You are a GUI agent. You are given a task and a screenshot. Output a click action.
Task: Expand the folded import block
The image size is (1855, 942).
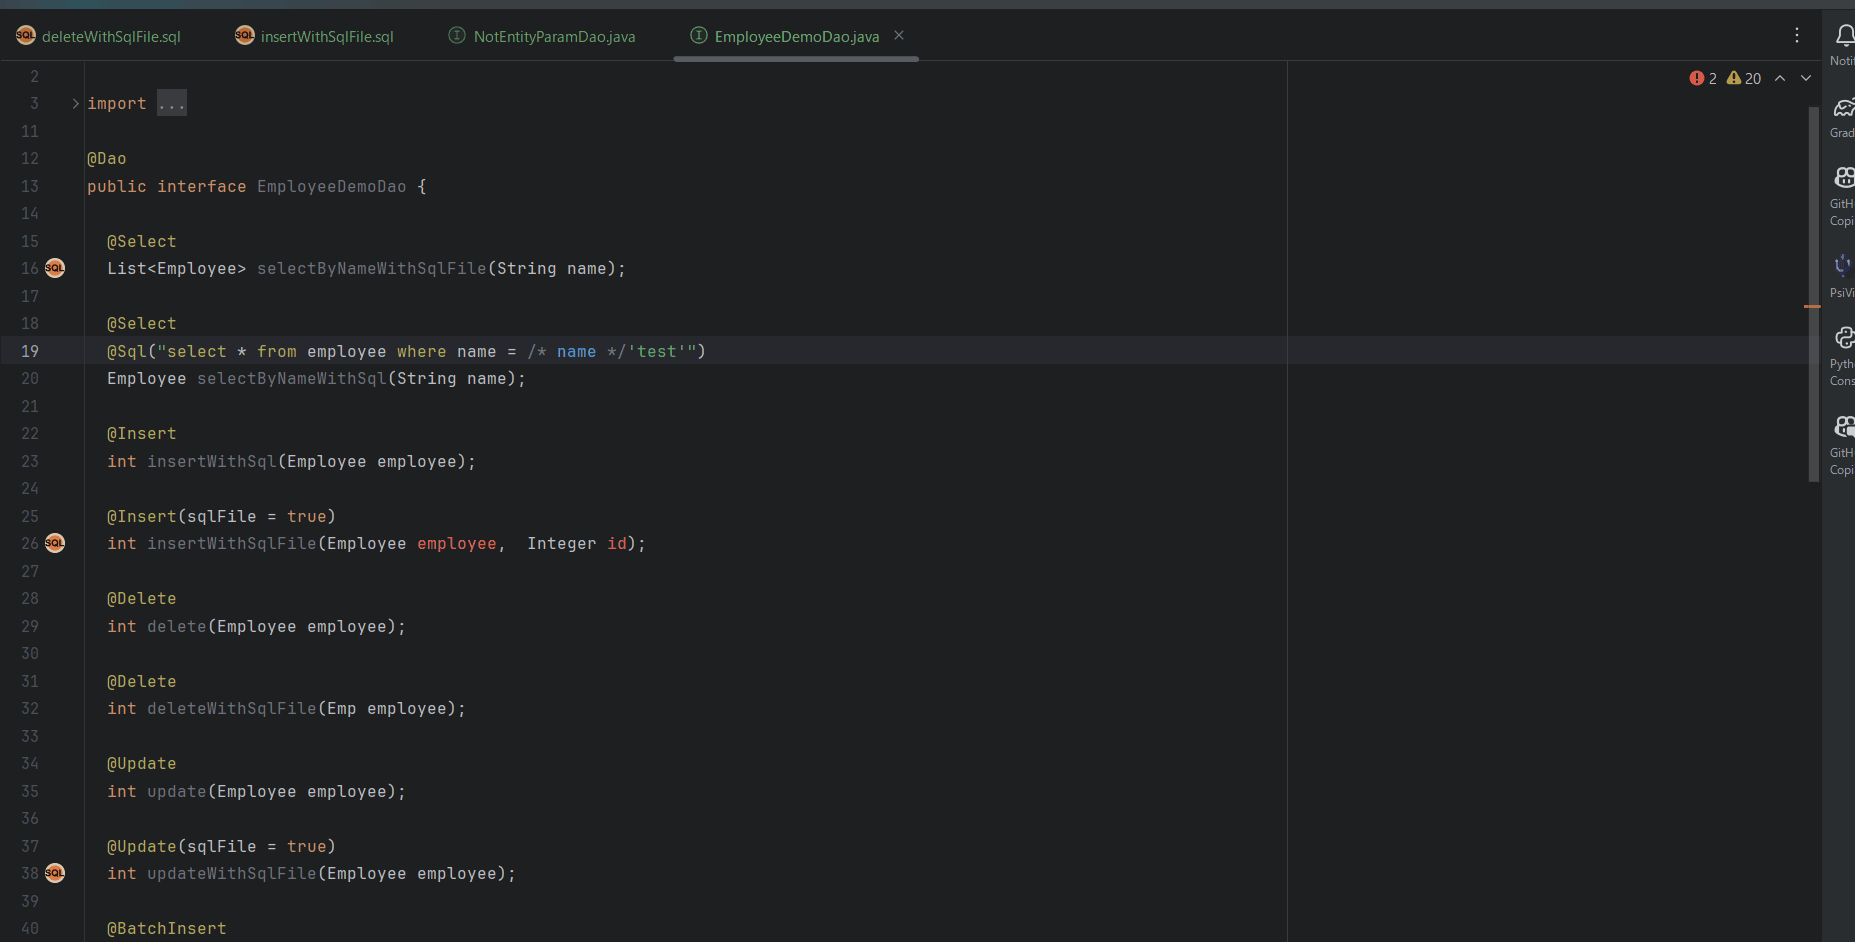[x=75, y=103]
